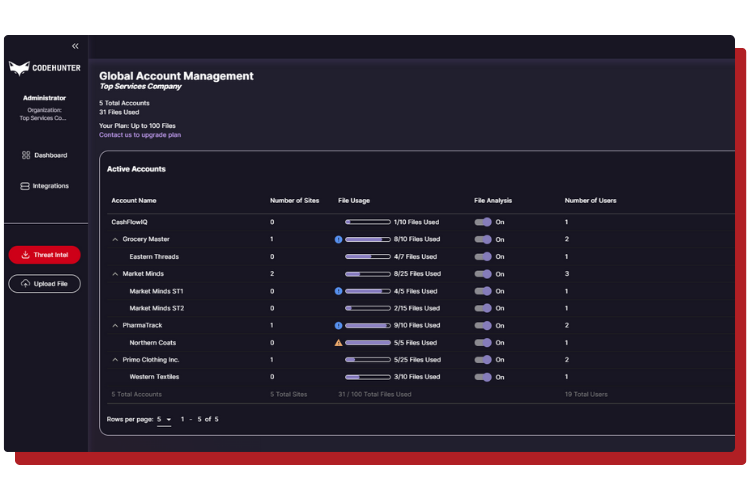Click the blue info icon on Grocery Master
Image resolution: width=750 pixels, height=500 pixels.
click(338, 239)
